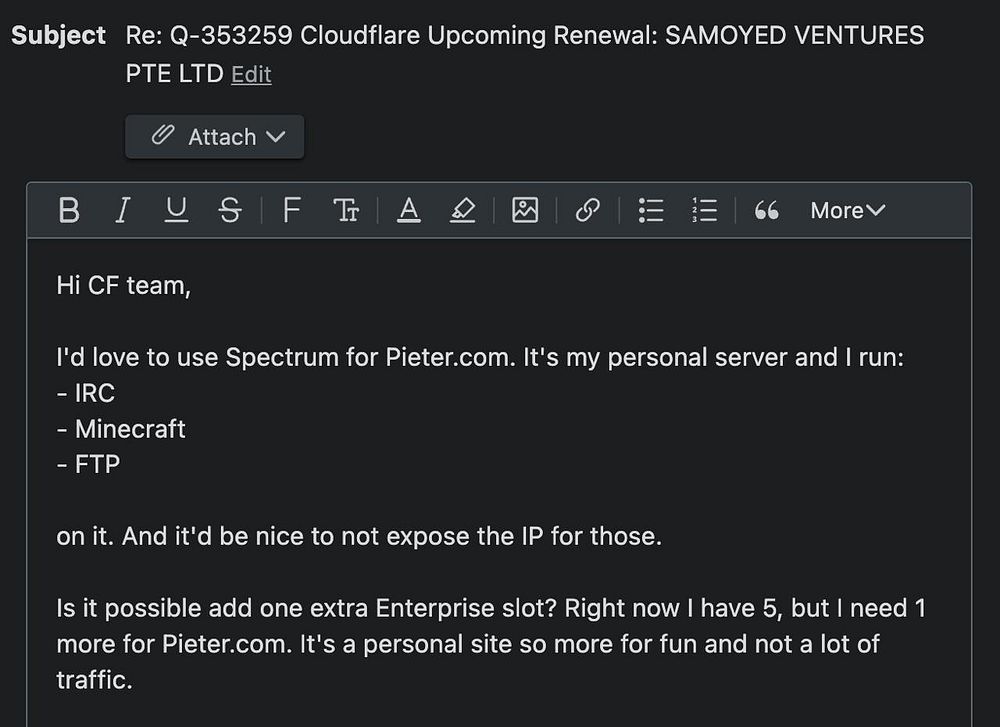1000x727 pixels.
Task: Insert an image into the message
Action: (x=525, y=210)
